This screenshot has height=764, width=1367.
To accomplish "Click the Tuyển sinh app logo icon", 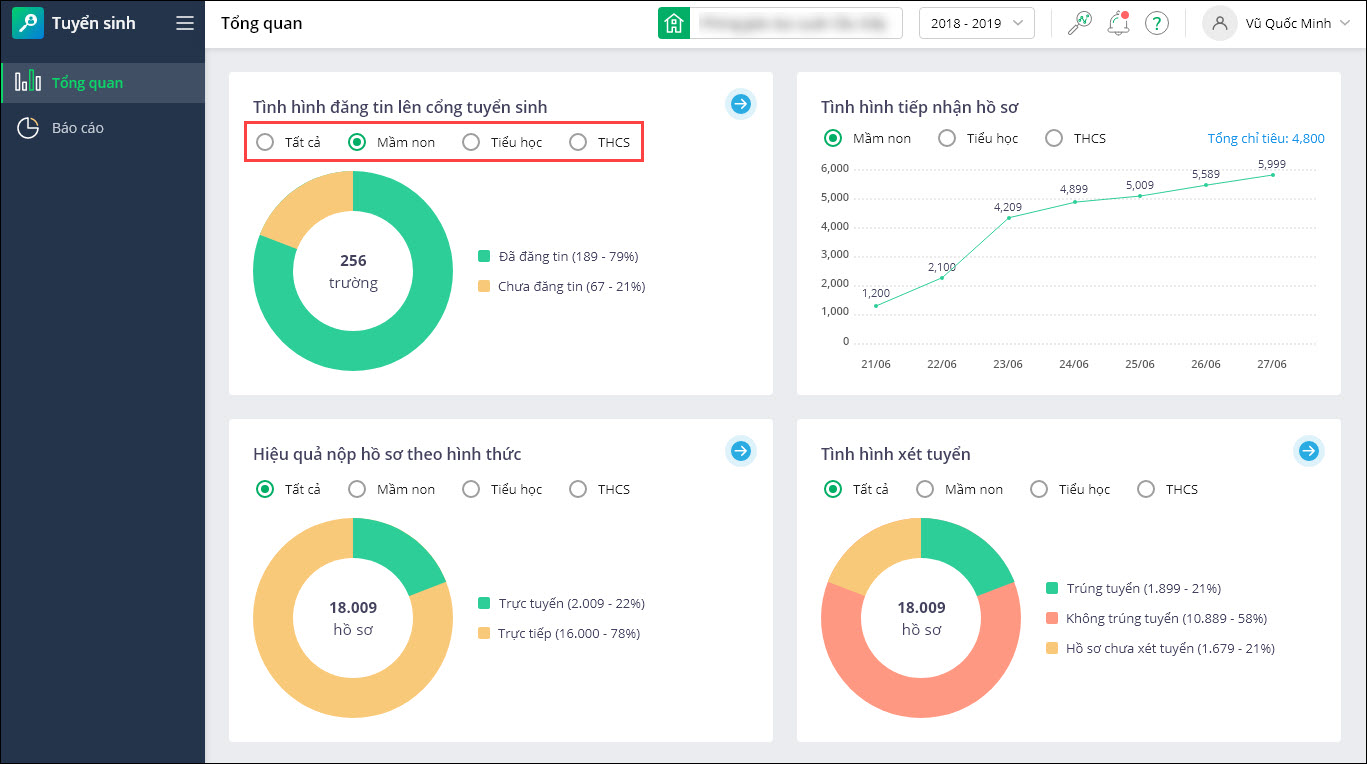I will coord(27,23).
